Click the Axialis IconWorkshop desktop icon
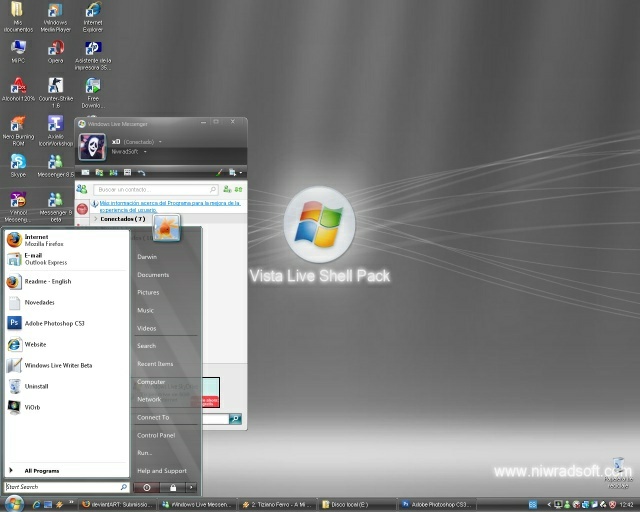Viewport: 640px width, 512px height. click(56, 131)
